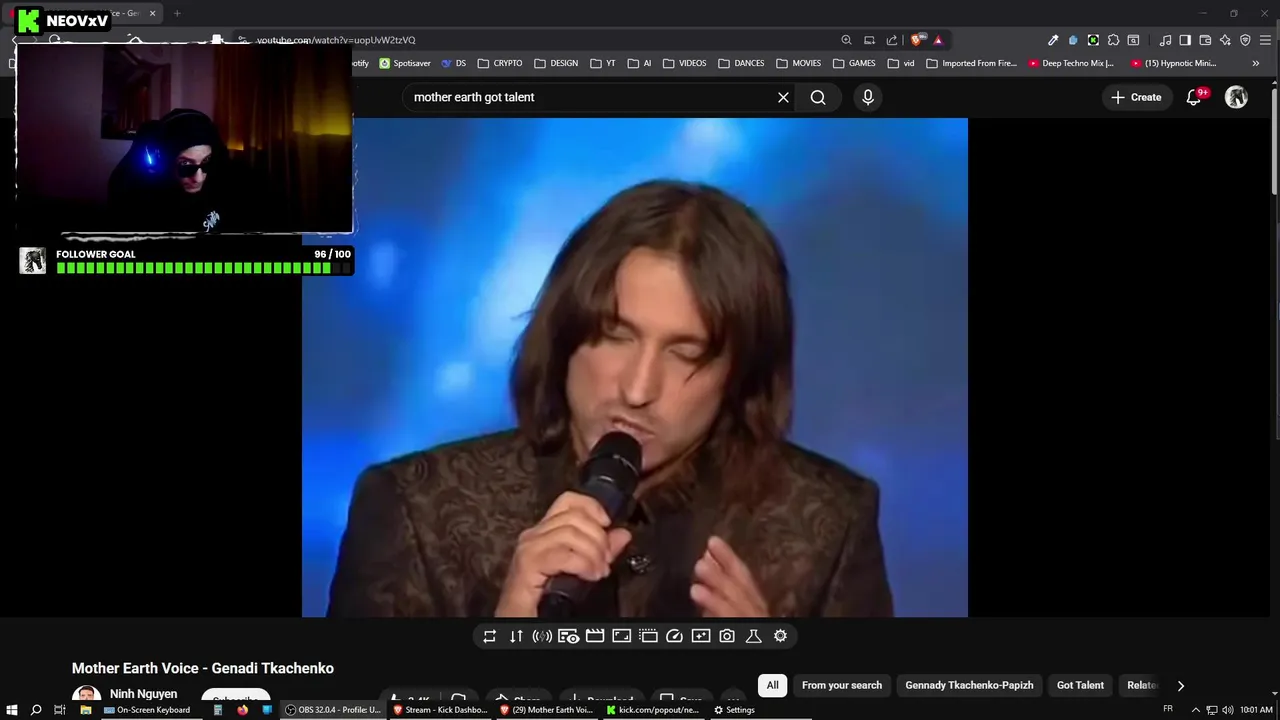
Task: Click the card-with-eye icon in the video toolbar
Action: click(568, 636)
